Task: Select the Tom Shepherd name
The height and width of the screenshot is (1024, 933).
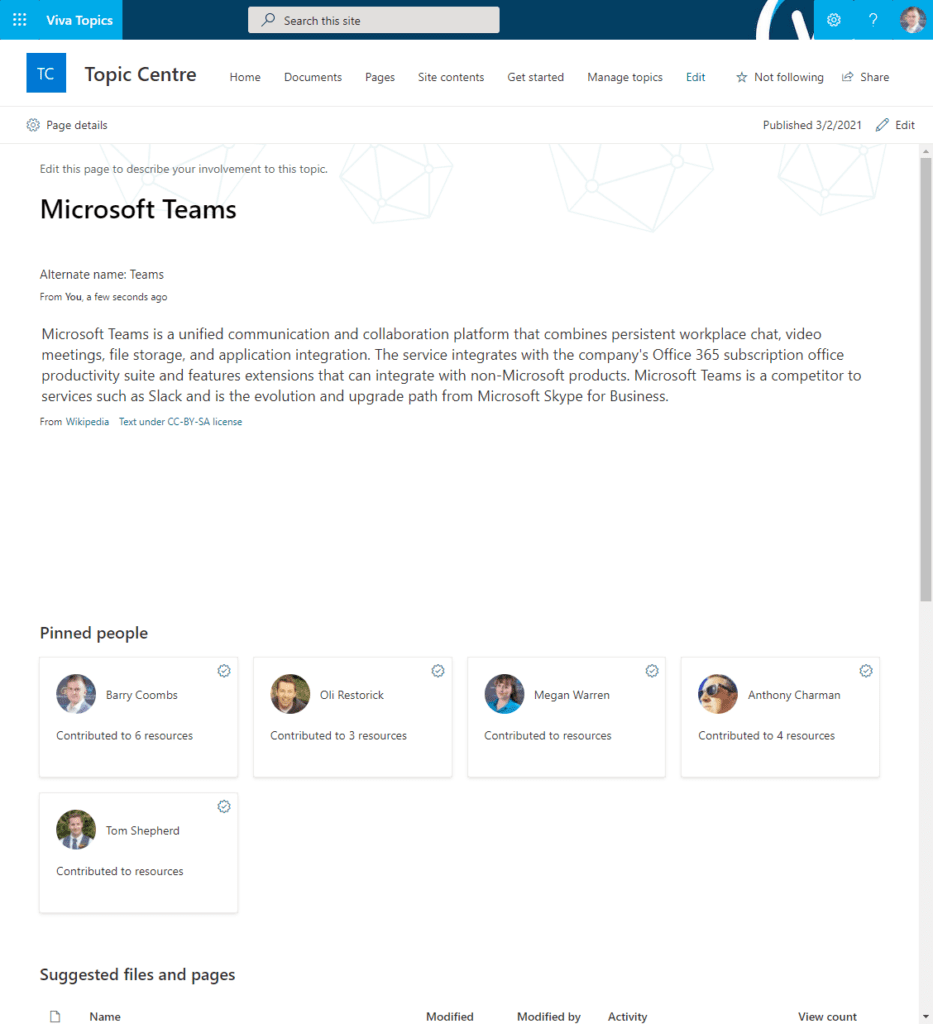Action: (x=142, y=831)
